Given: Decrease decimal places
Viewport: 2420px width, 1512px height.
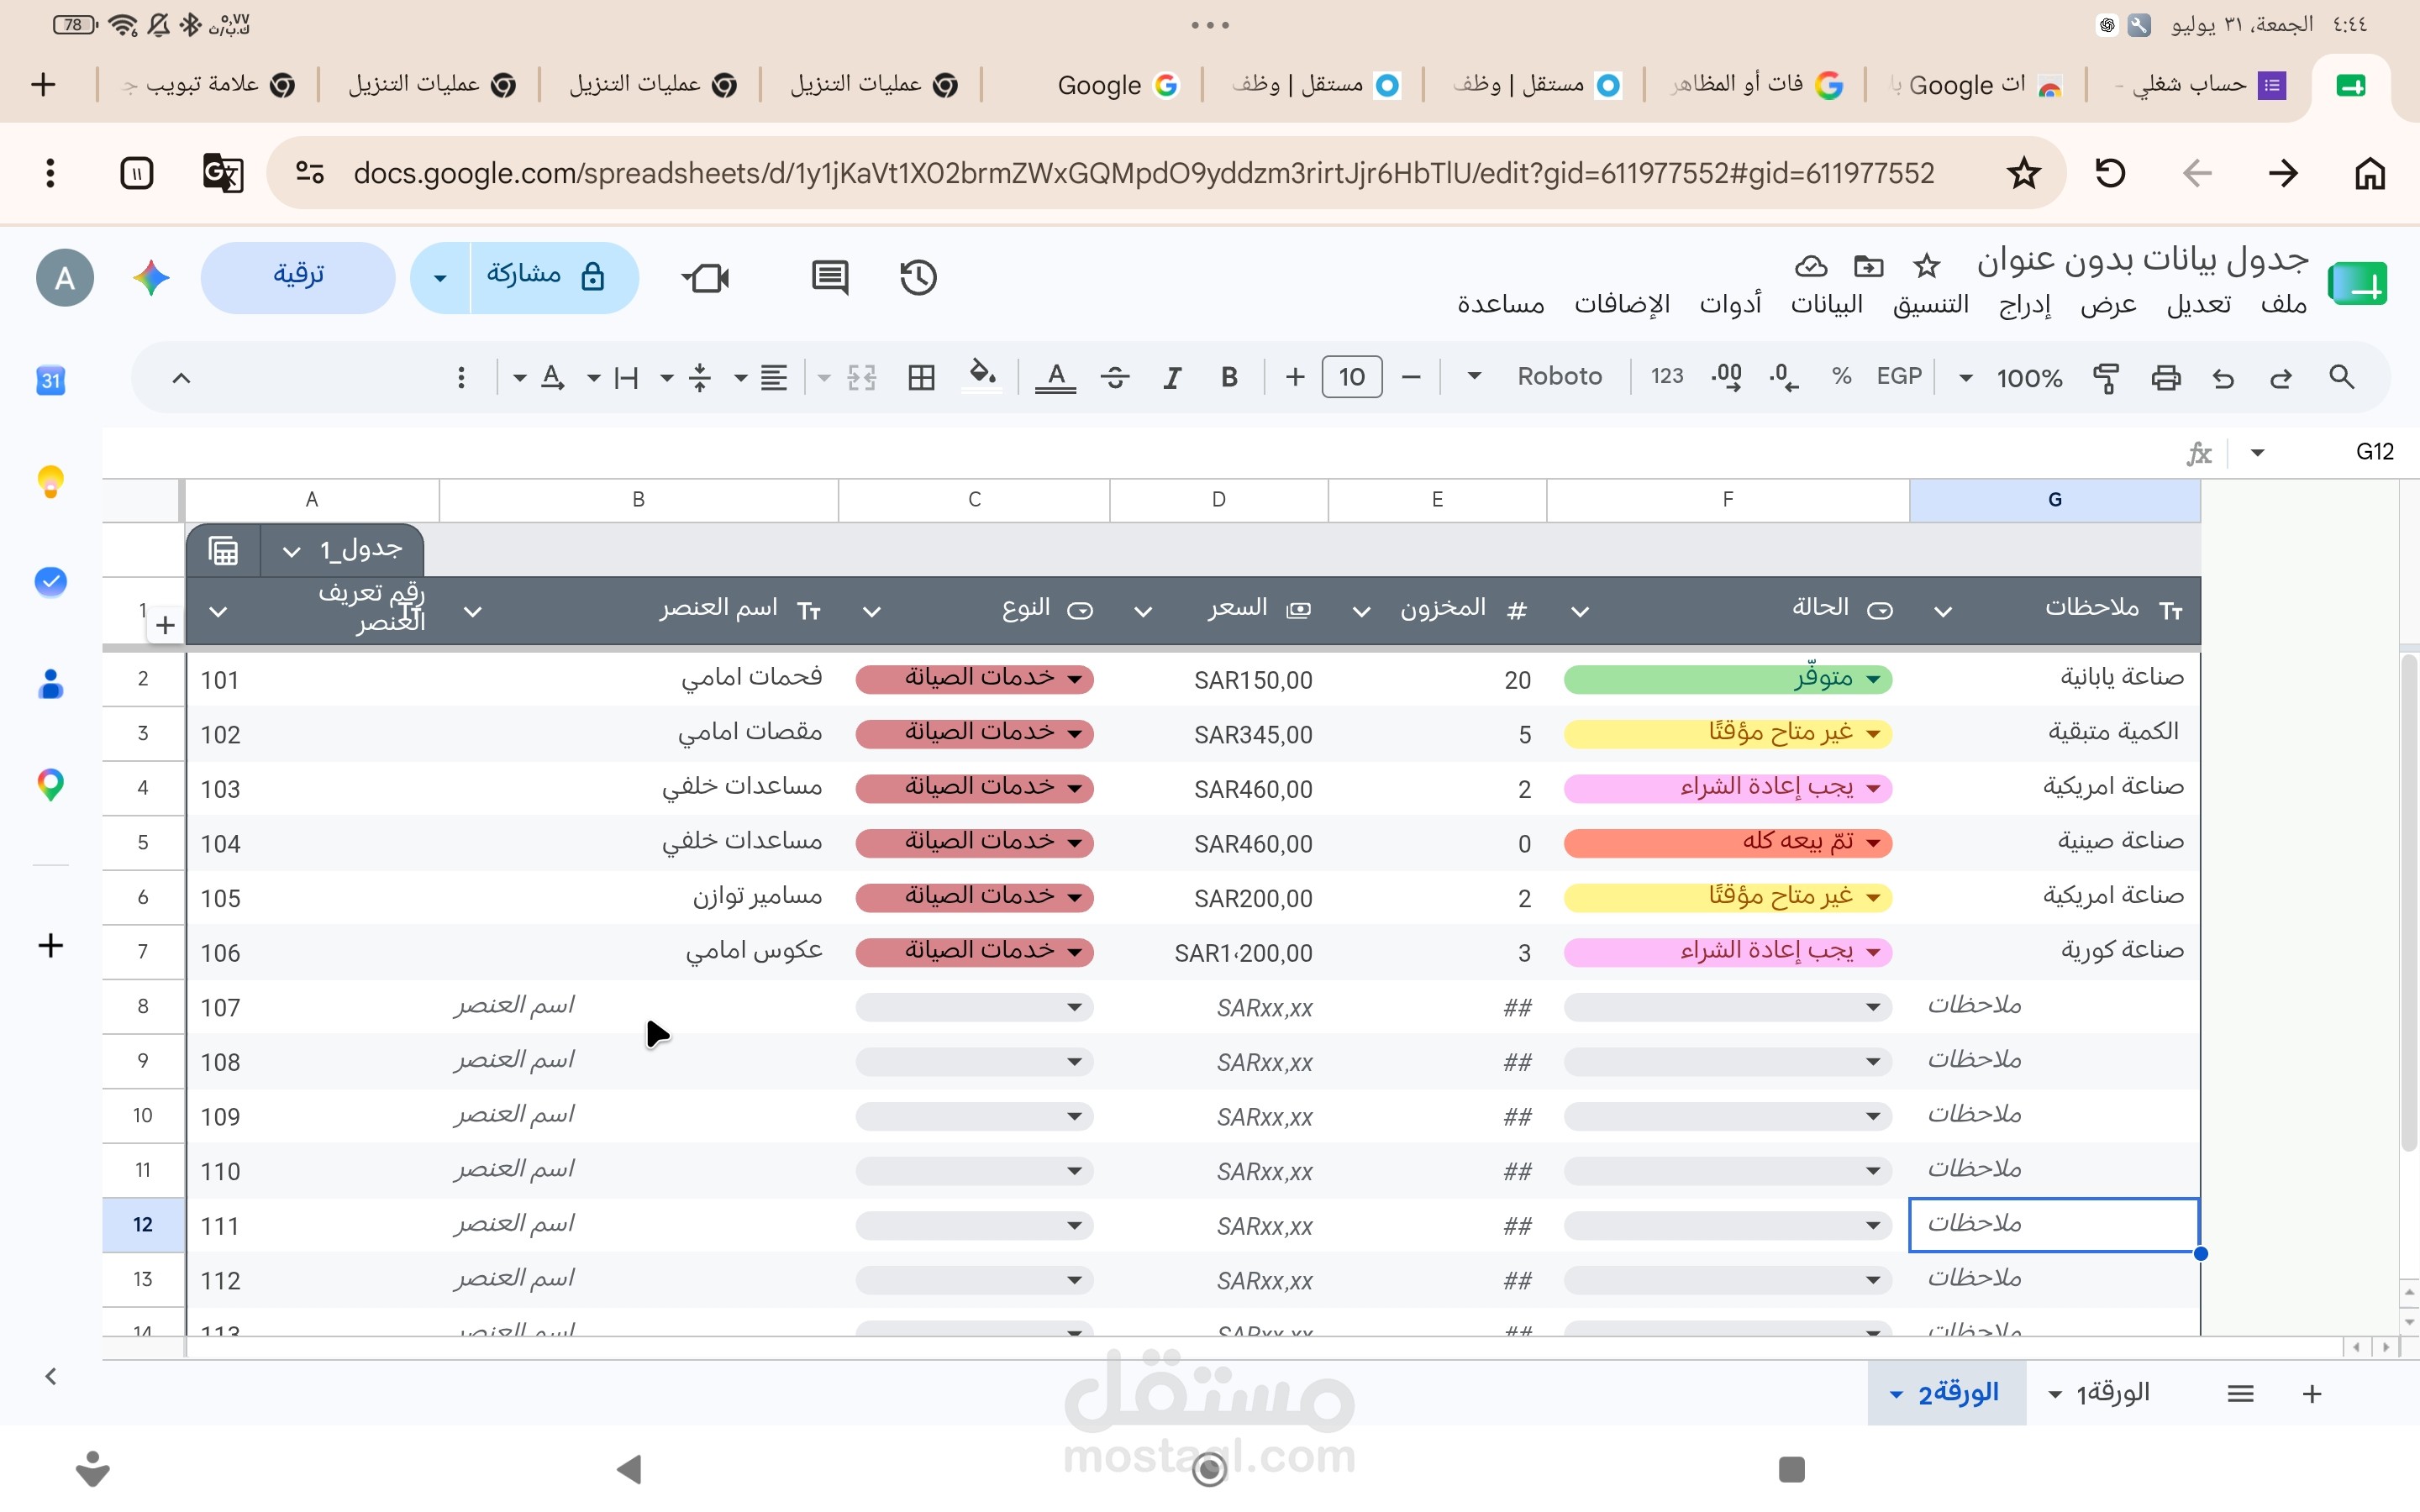Looking at the screenshot, I should click(1783, 377).
